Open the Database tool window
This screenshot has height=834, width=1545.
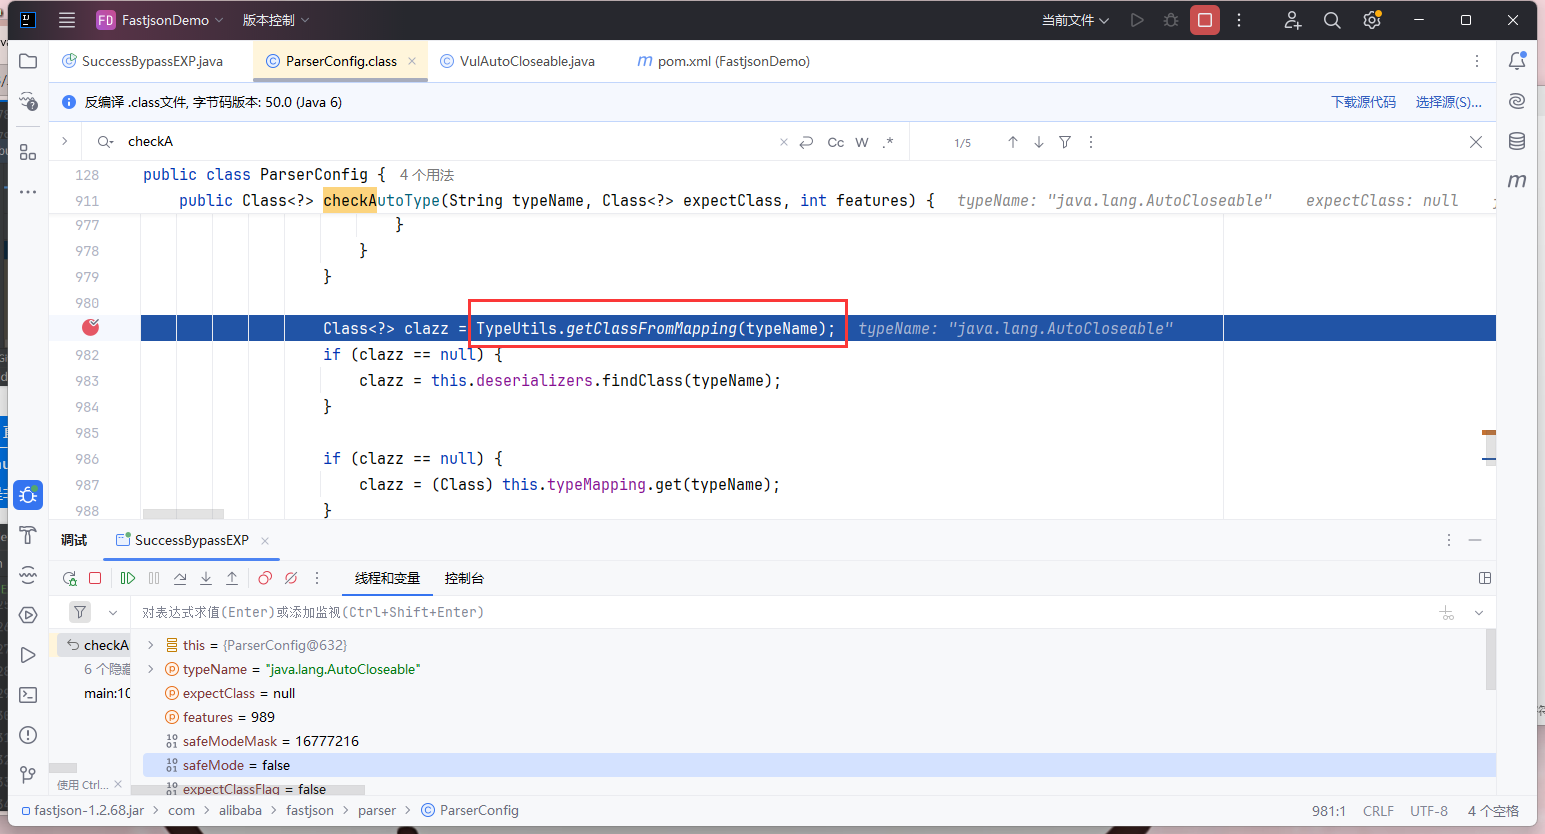pos(1517,141)
